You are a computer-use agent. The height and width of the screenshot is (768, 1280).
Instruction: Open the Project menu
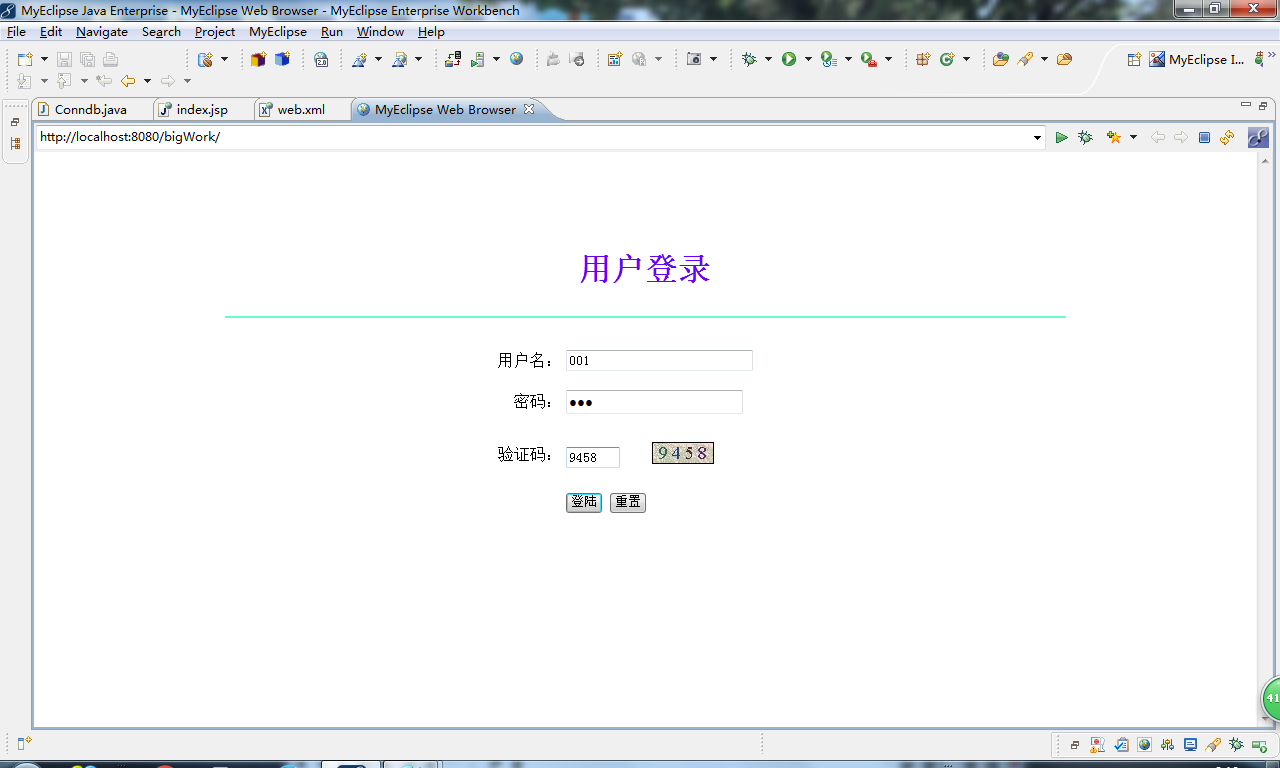pyautogui.click(x=215, y=32)
